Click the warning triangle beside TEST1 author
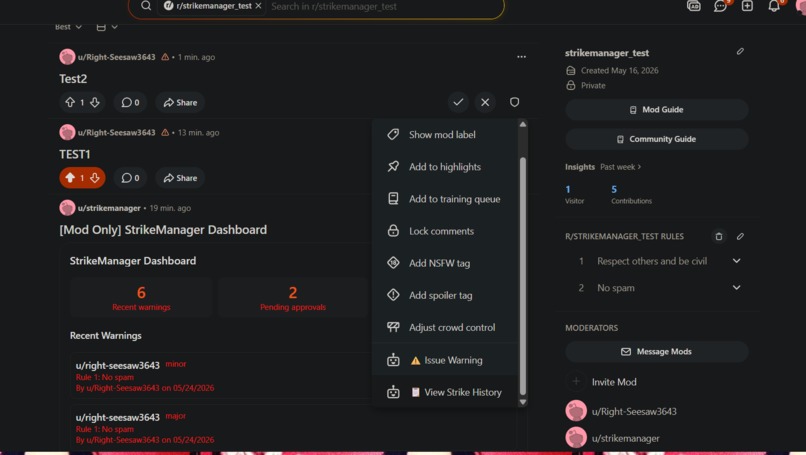 point(165,133)
